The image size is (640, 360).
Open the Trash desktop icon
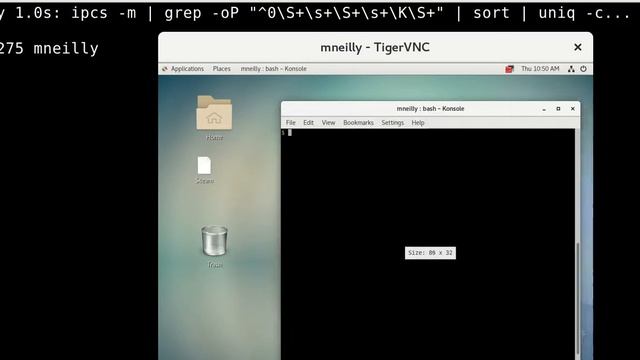(215, 246)
